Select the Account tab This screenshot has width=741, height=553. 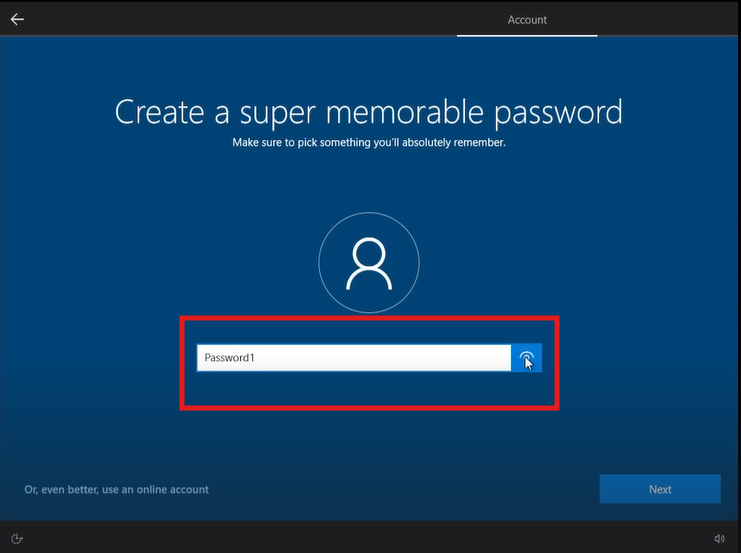point(527,19)
